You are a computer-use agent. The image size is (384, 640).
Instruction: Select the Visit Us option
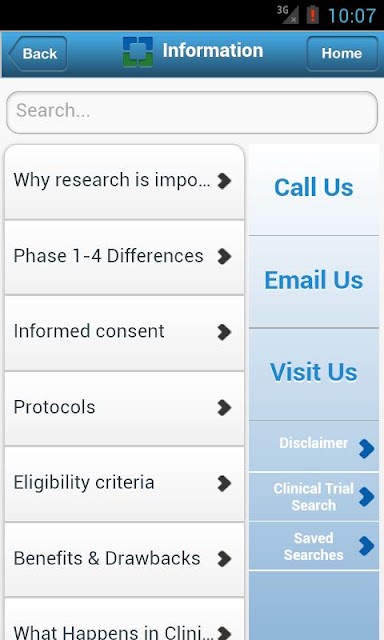click(x=314, y=374)
